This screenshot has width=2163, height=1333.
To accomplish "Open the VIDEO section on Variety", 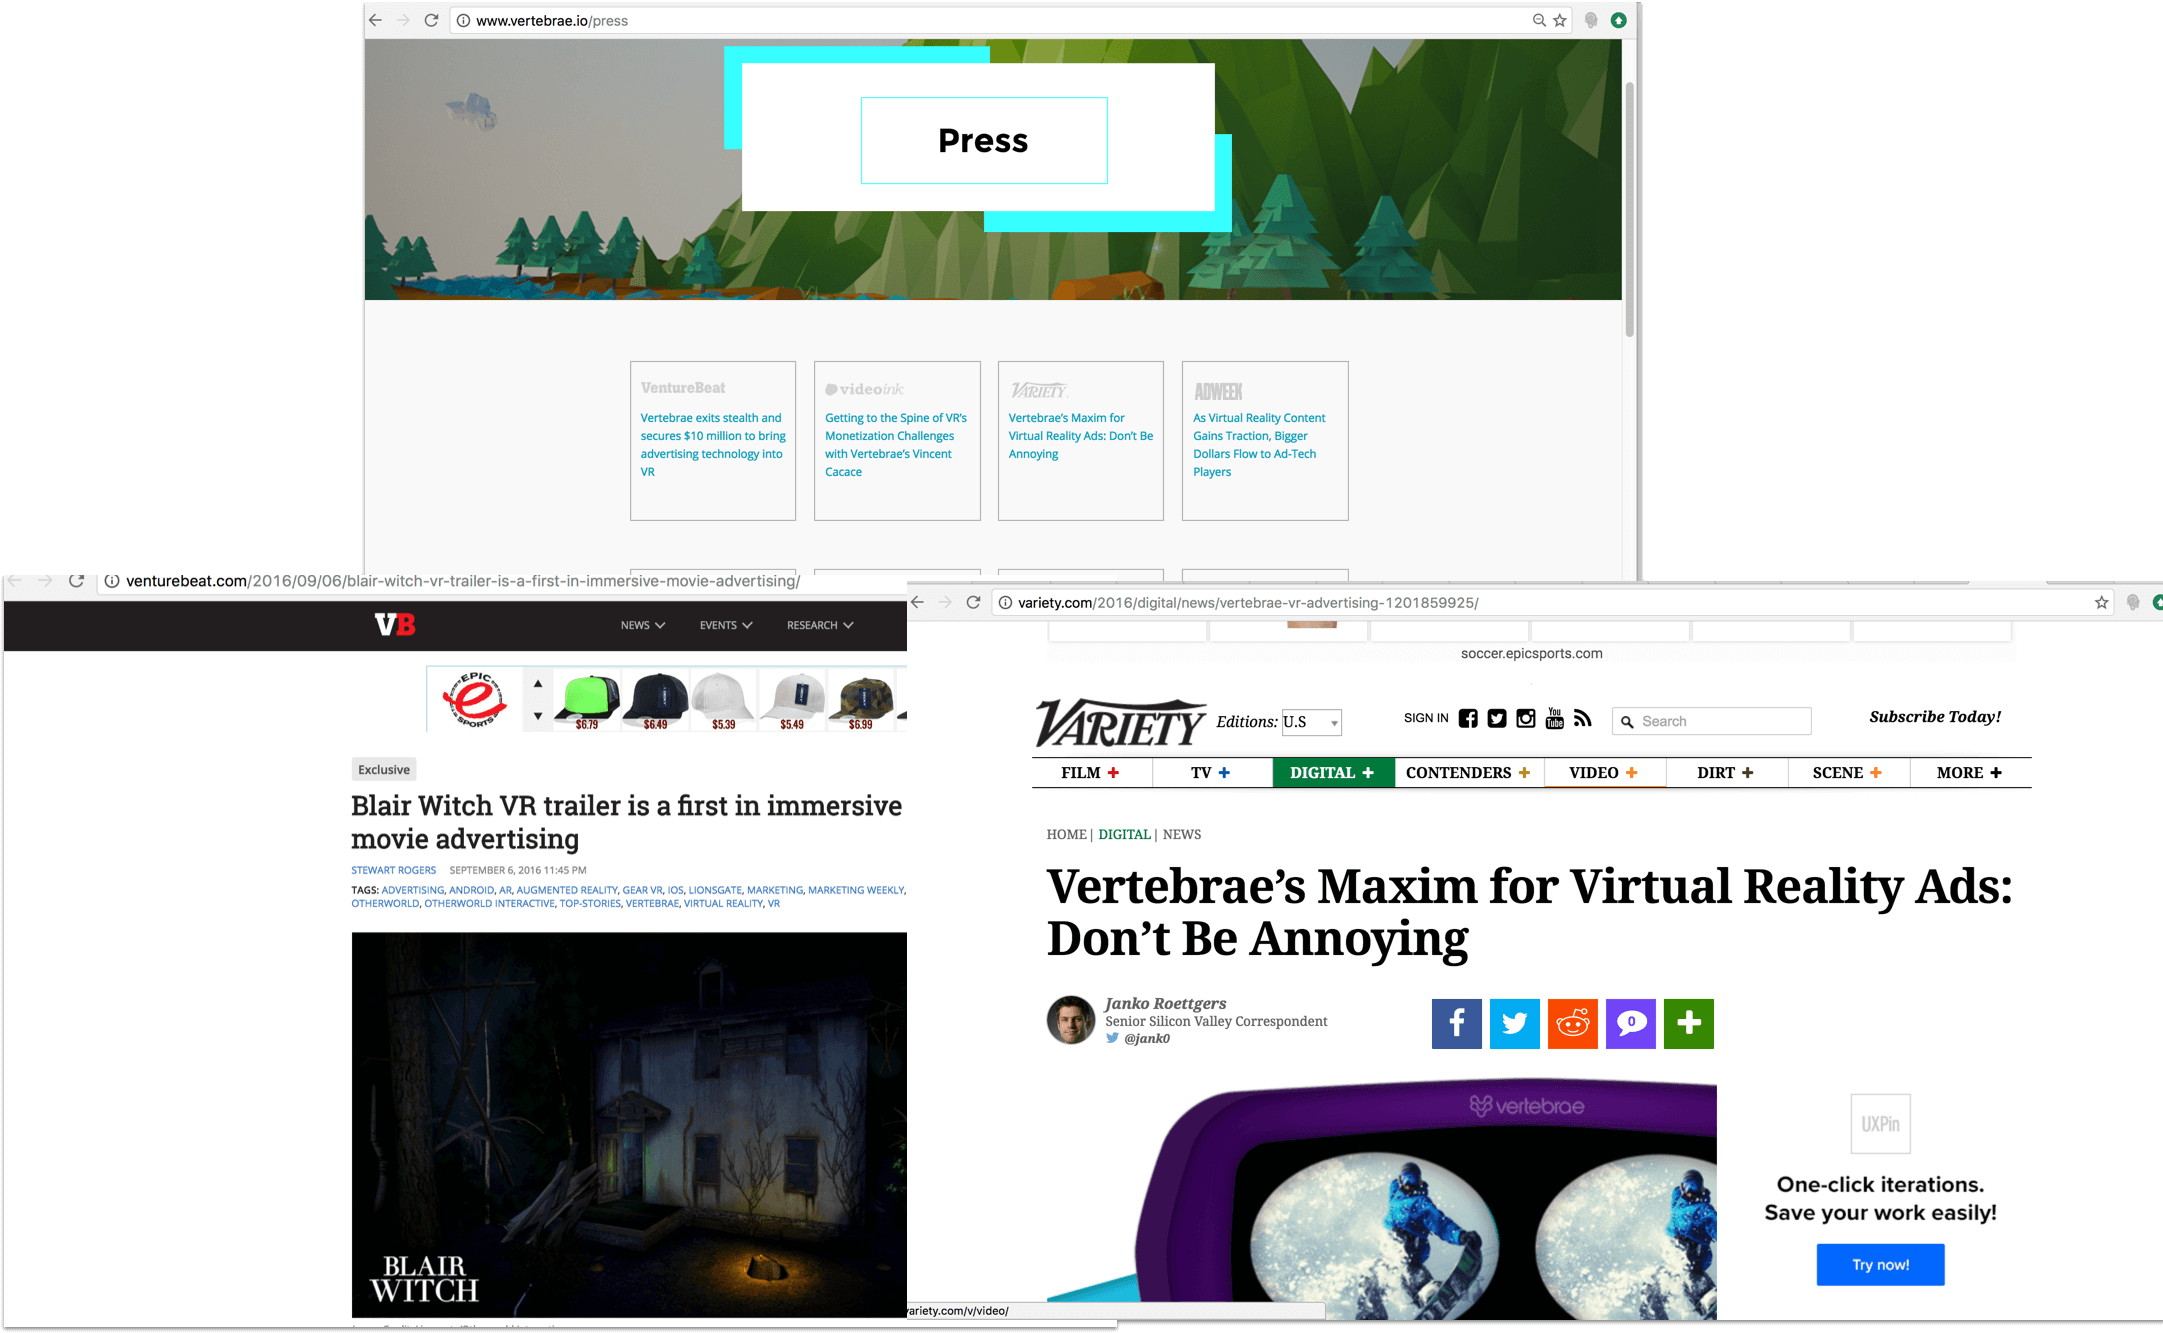I will (x=1604, y=773).
